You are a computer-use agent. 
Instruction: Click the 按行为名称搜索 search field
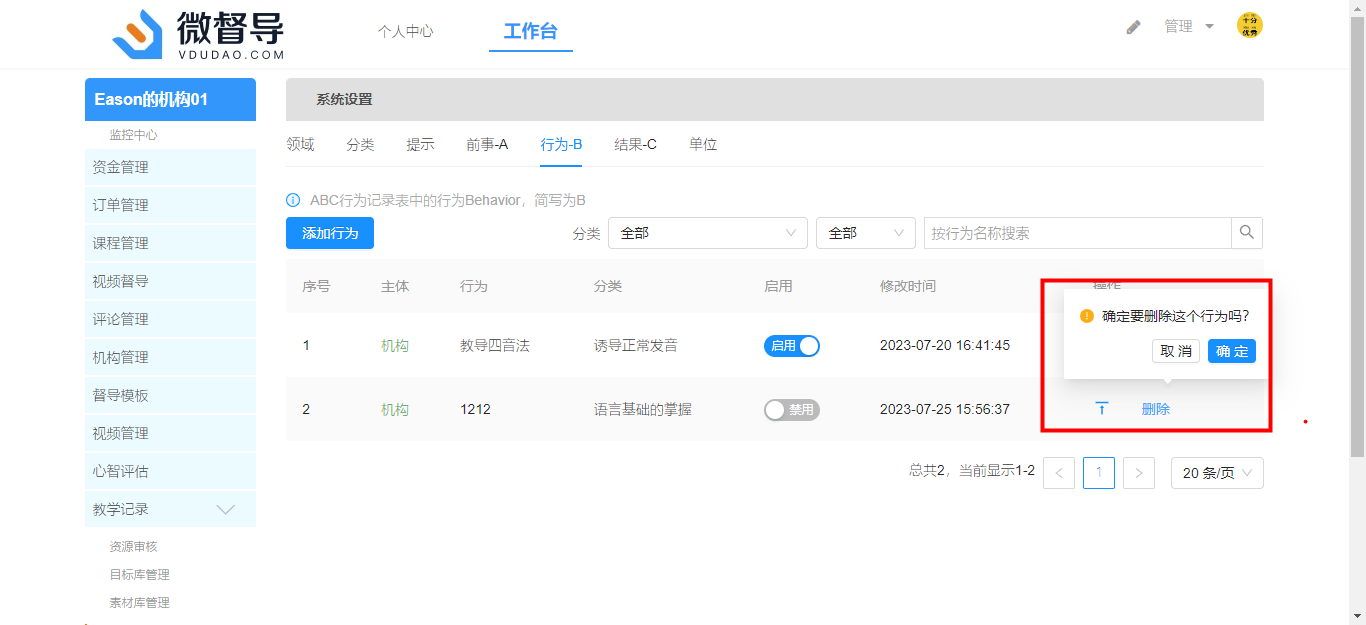pyautogui.click(x=1076, y=233)
